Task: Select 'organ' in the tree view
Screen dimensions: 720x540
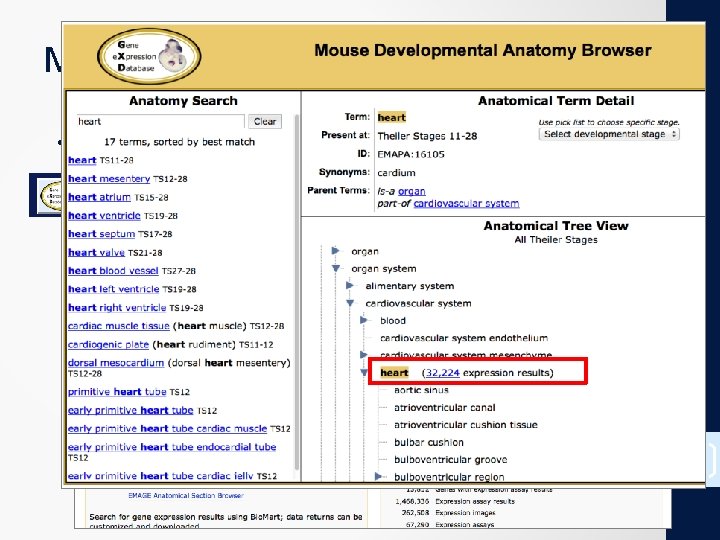Action: click(365, 252)
